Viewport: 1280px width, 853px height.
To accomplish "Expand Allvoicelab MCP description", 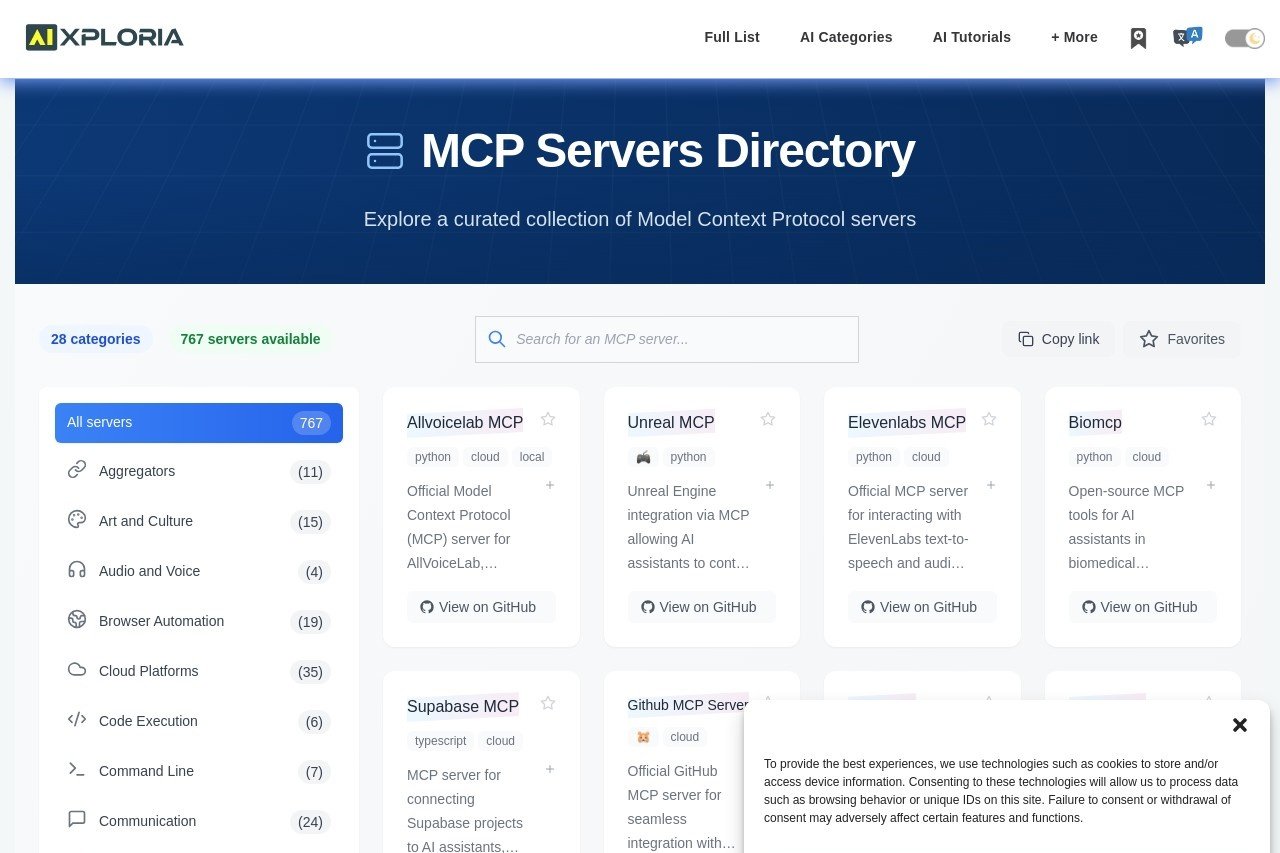I will 550,485.
